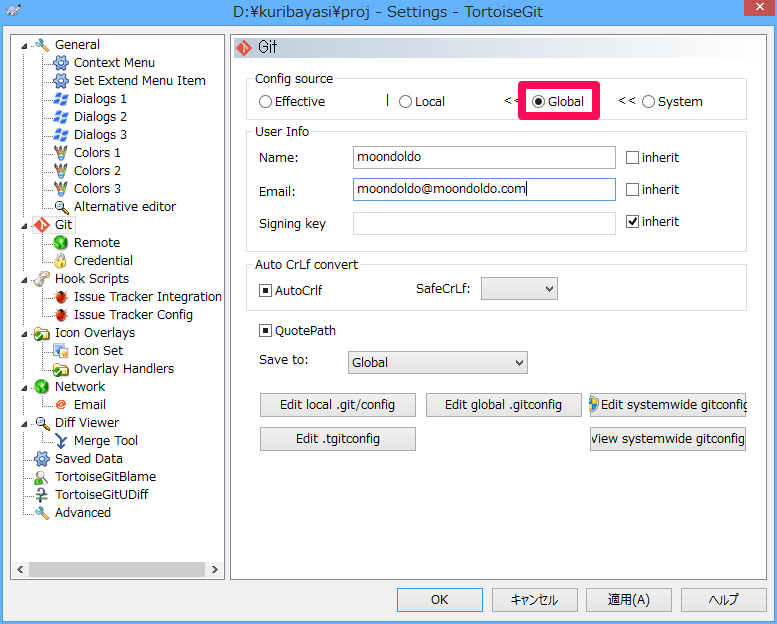
Task: Click the Alternative editor magnifier icon
Action: [61, 207]
